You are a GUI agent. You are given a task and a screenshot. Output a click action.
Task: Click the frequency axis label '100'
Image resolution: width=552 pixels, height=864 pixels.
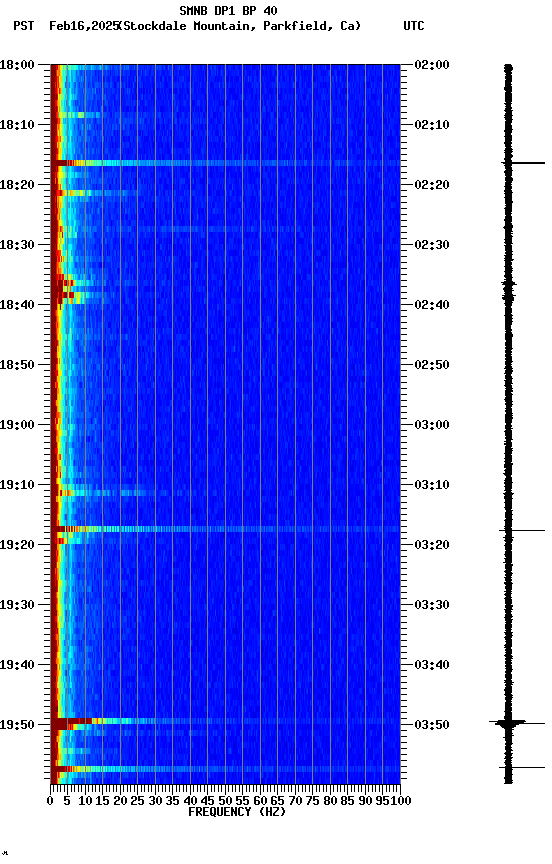pos(401,801)
